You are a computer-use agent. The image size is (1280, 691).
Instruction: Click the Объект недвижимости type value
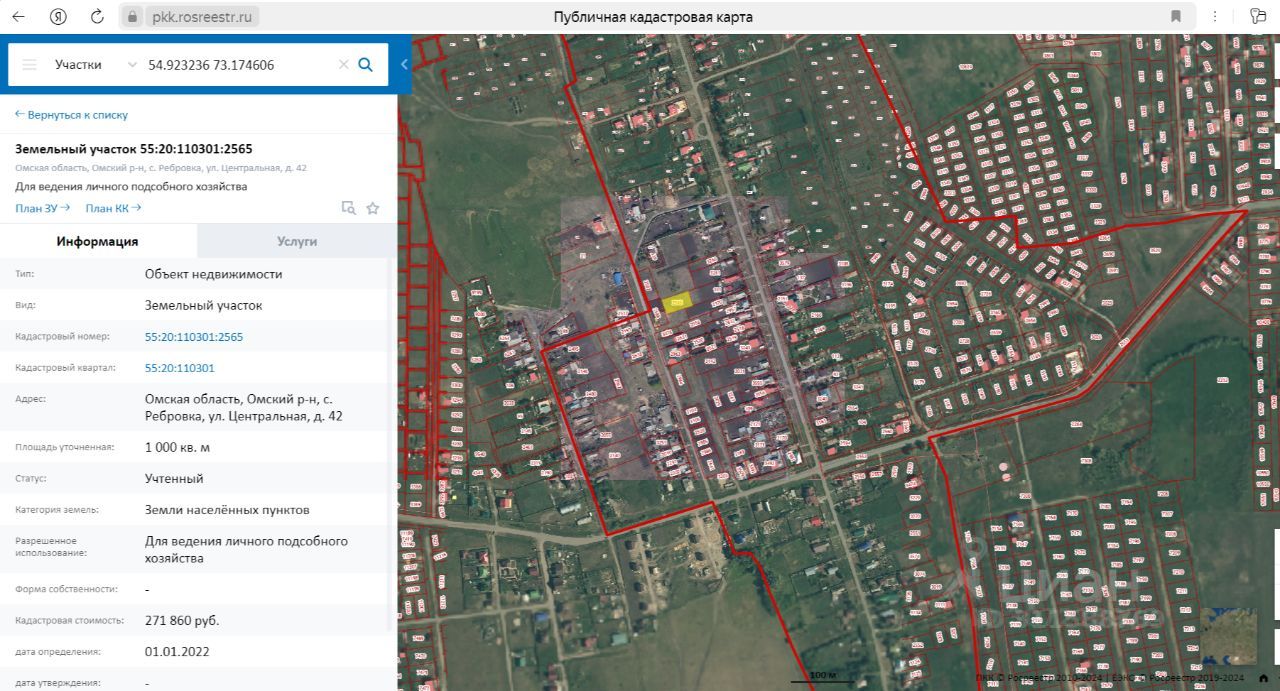(x=214, y=274)
